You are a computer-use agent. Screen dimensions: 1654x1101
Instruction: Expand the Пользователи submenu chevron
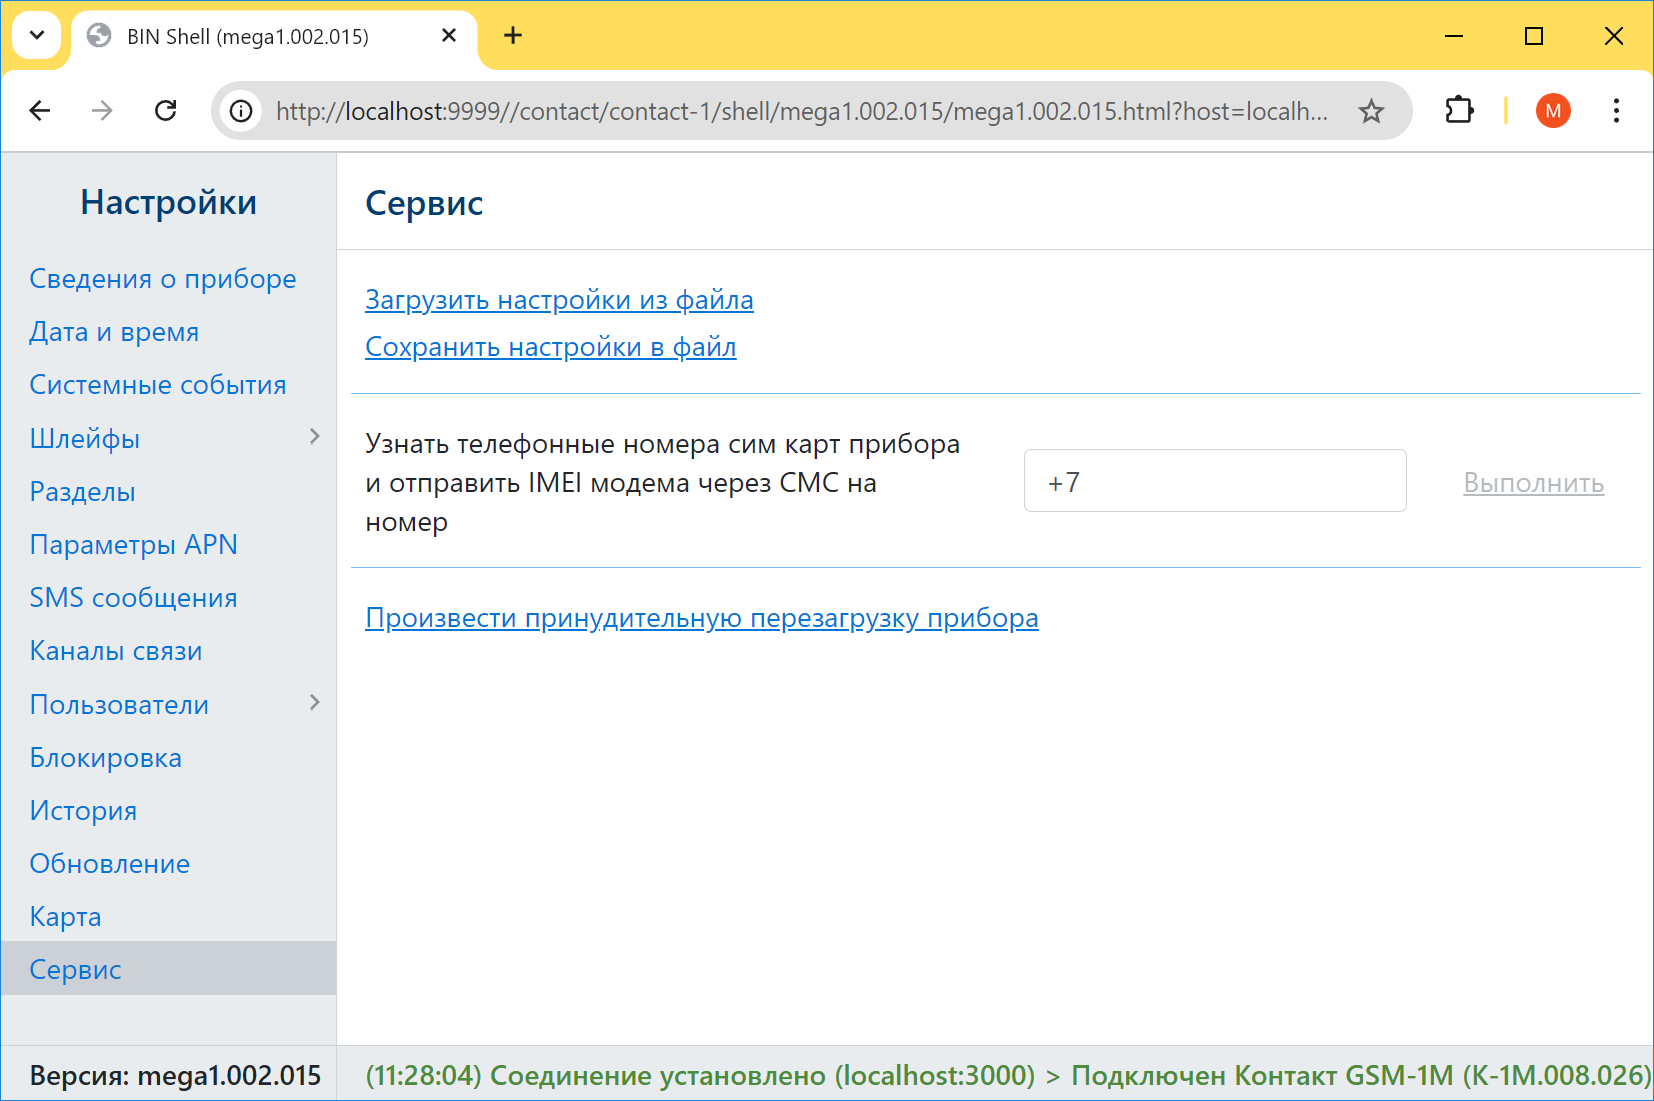point(314,703)
